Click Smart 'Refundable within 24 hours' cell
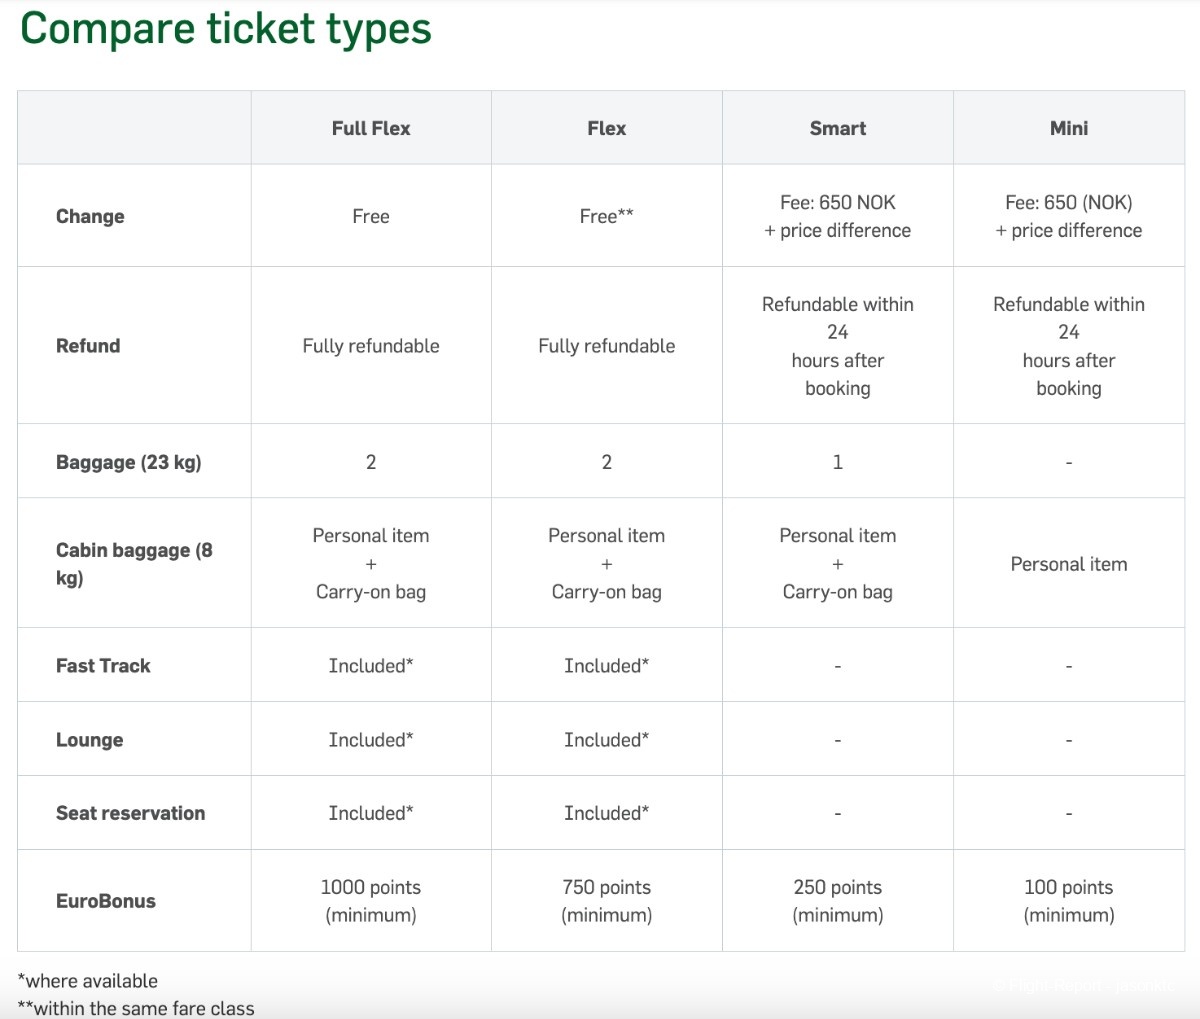 click(x=838, y=346)
